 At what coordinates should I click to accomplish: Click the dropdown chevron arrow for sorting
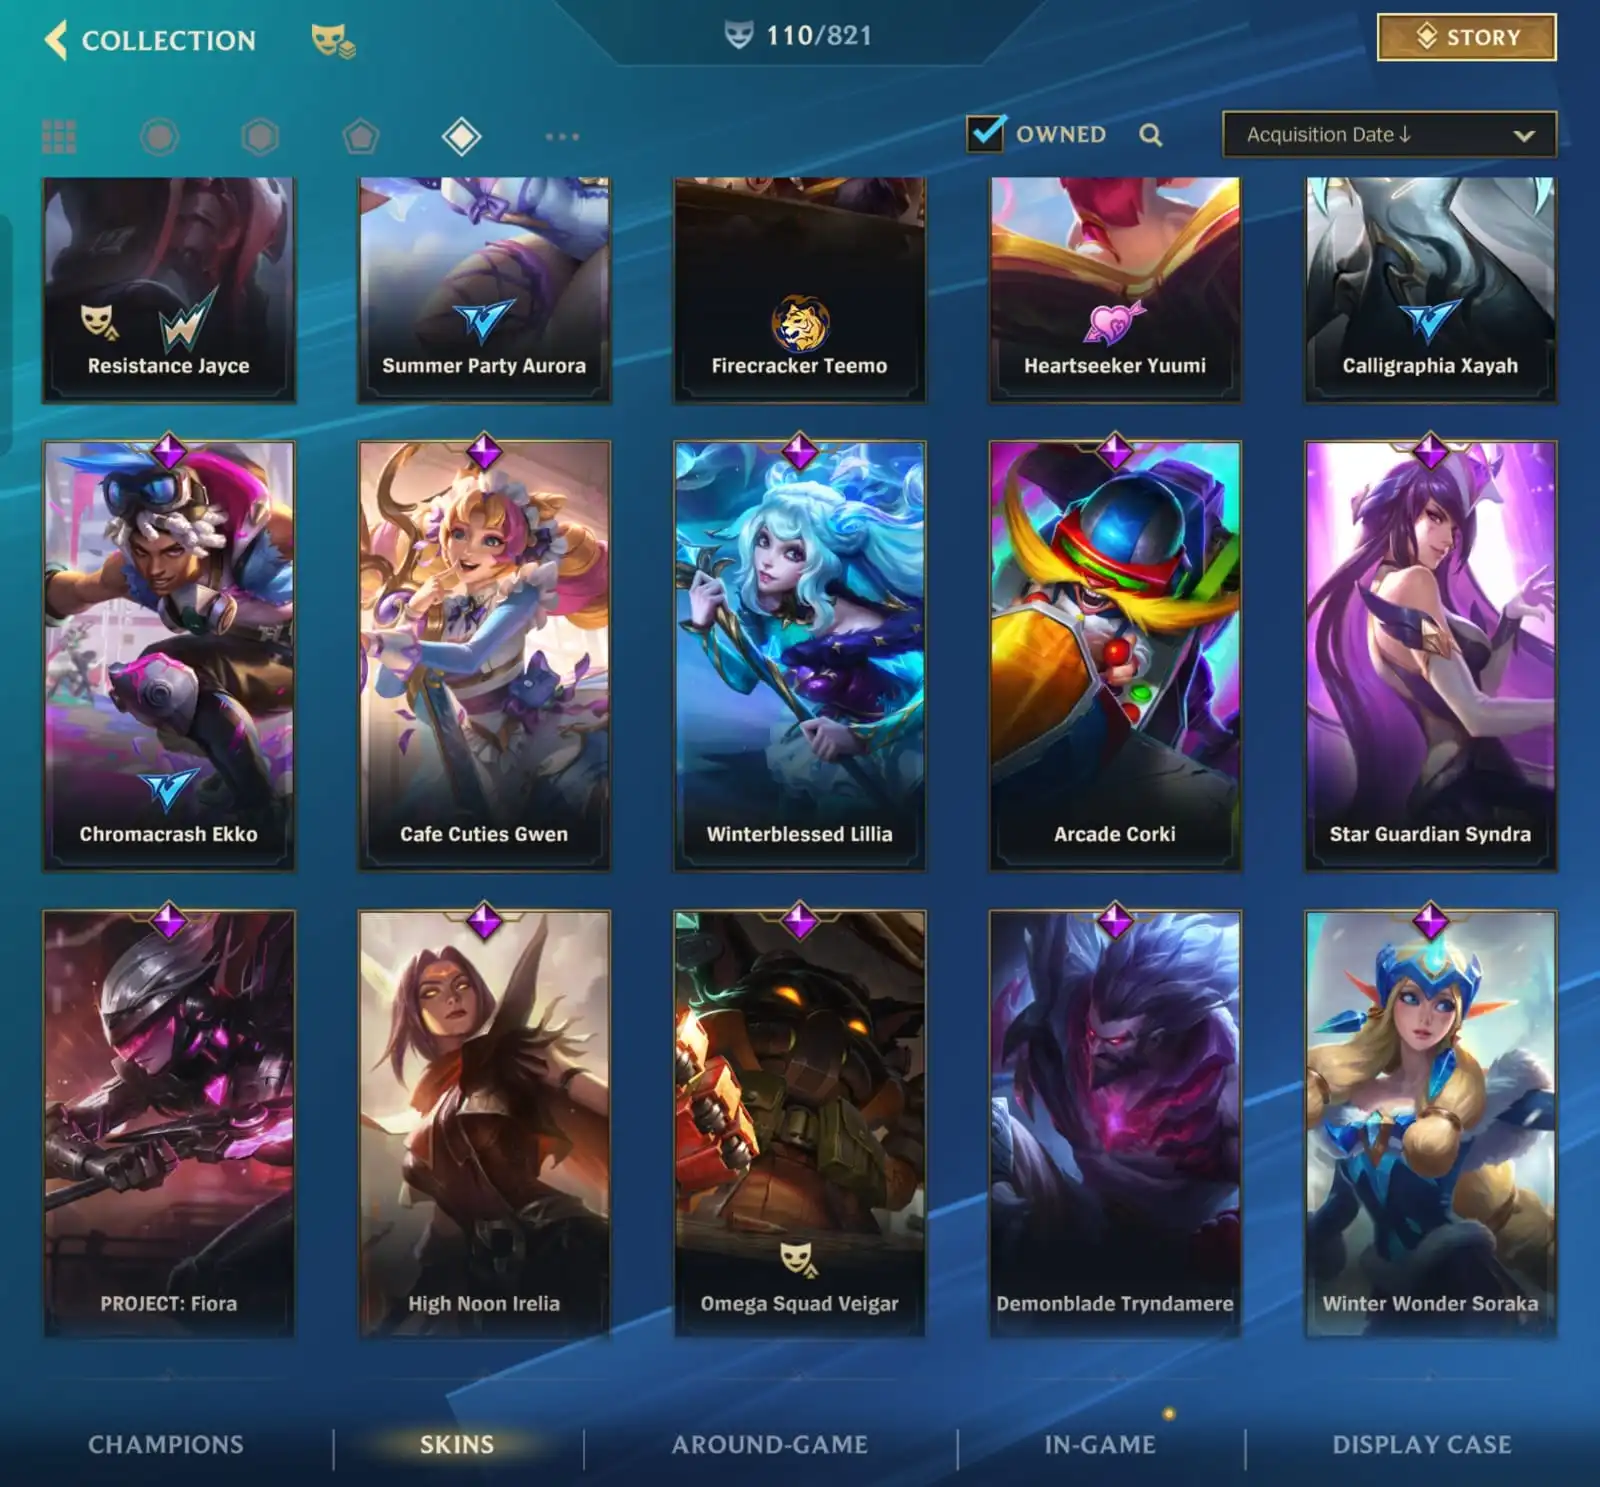[1524, 135]
